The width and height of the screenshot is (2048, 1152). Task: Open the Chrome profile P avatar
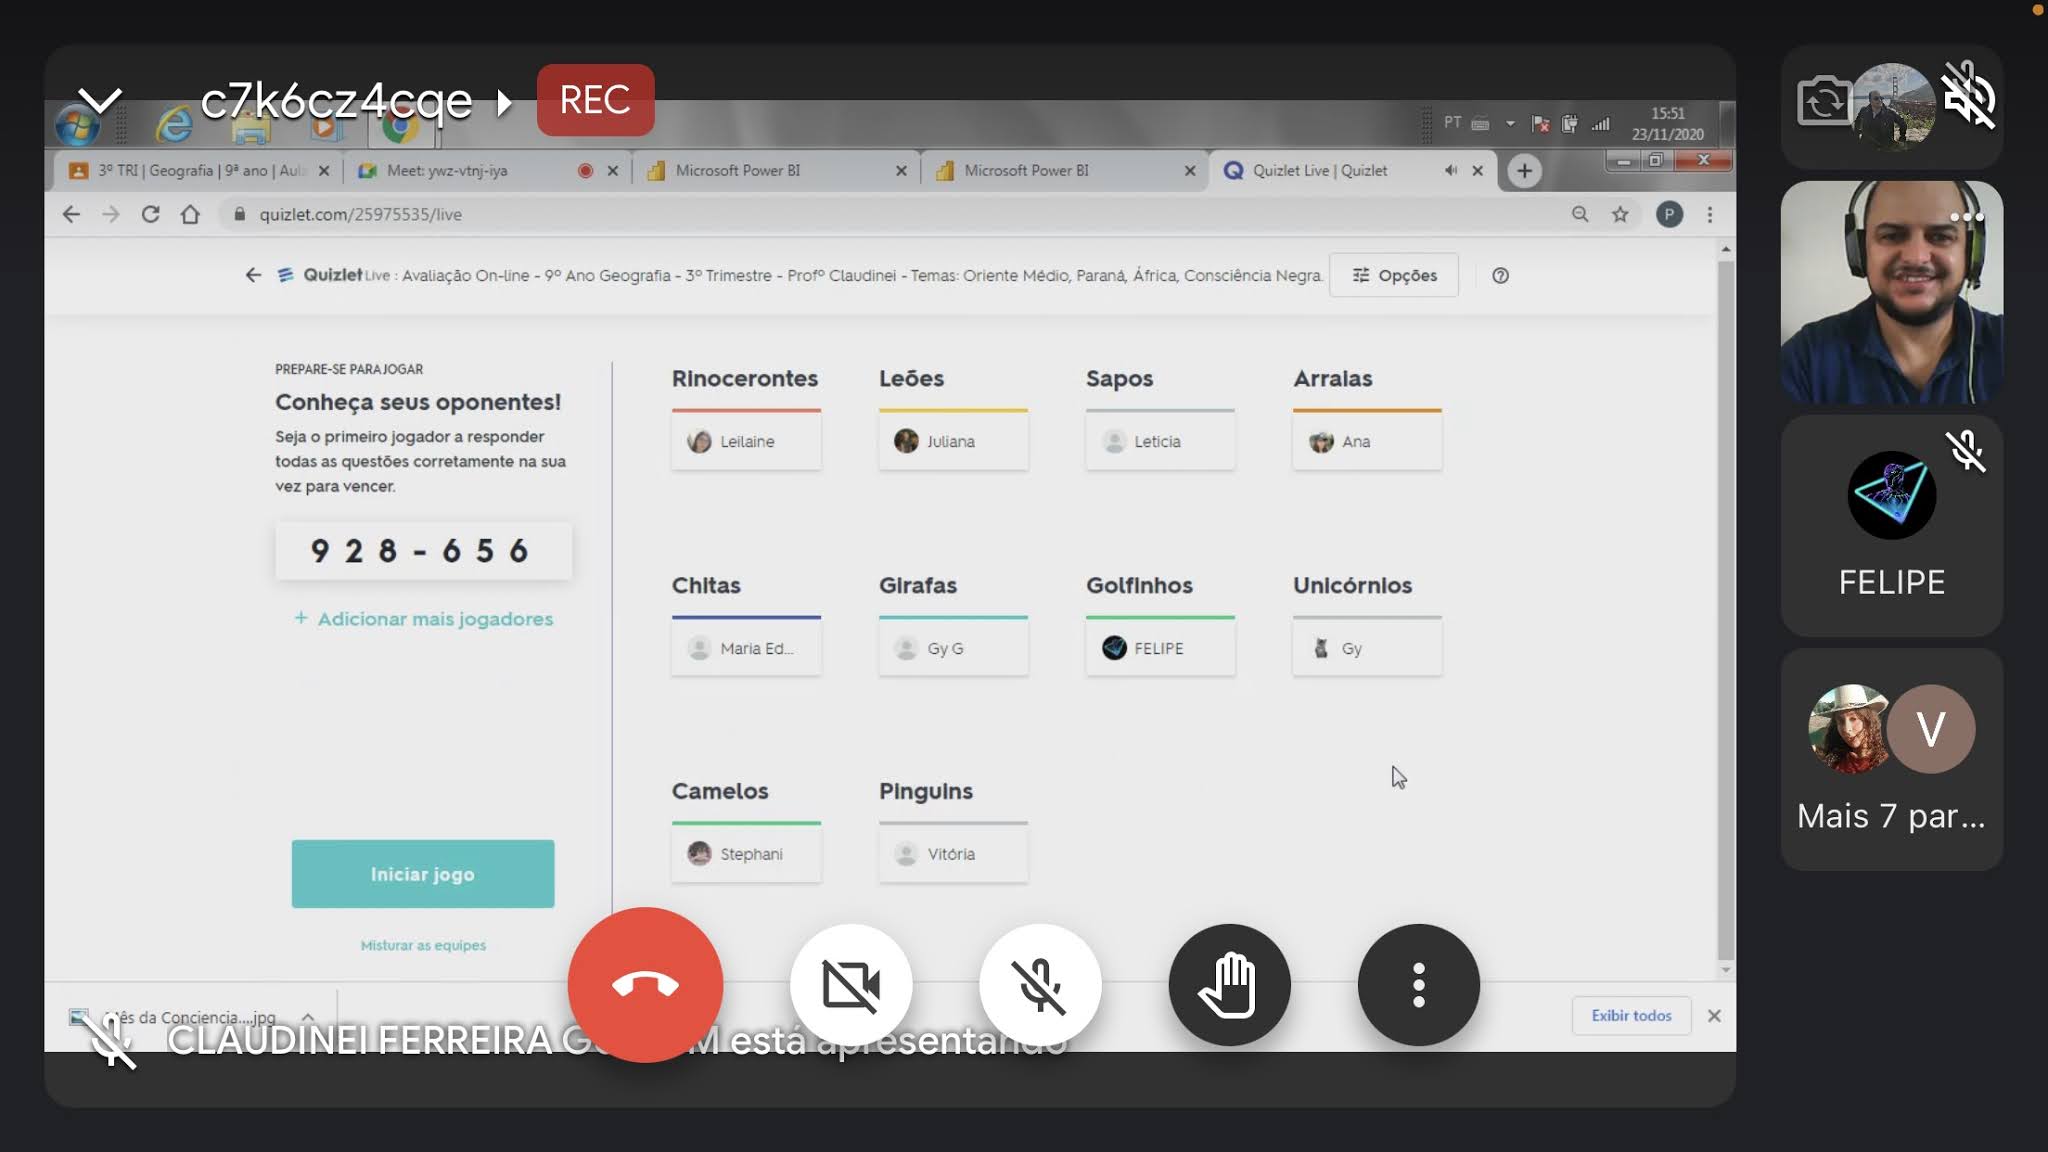tap(1669, 214)
